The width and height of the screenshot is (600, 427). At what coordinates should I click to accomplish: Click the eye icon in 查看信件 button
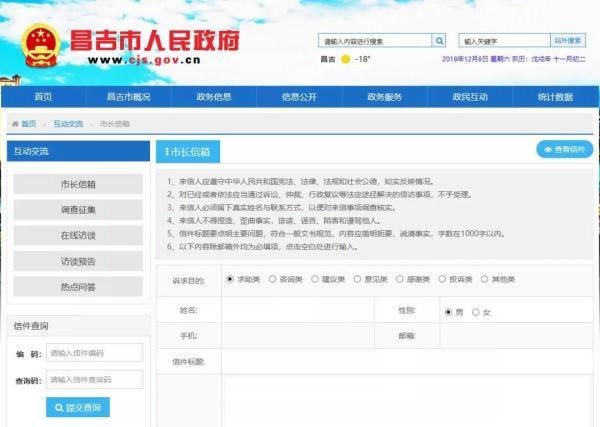[548, 150]
